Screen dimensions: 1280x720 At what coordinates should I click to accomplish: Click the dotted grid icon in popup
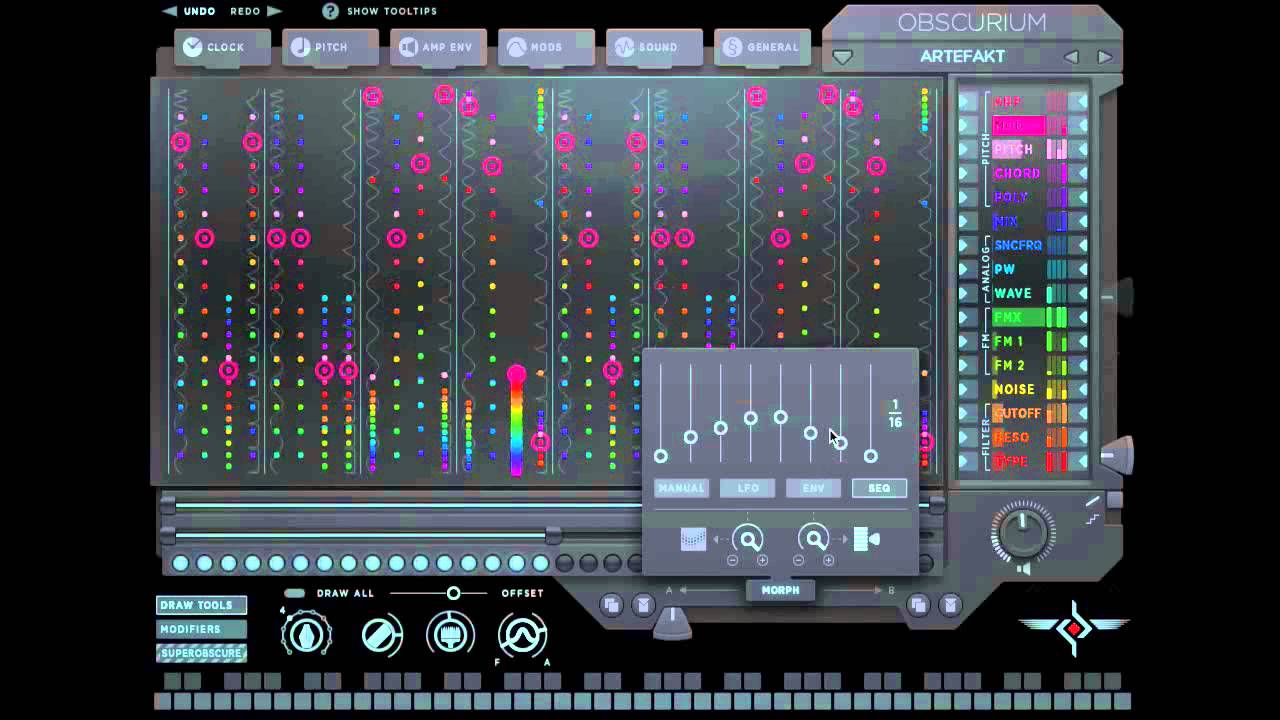(x=693, y=540)
